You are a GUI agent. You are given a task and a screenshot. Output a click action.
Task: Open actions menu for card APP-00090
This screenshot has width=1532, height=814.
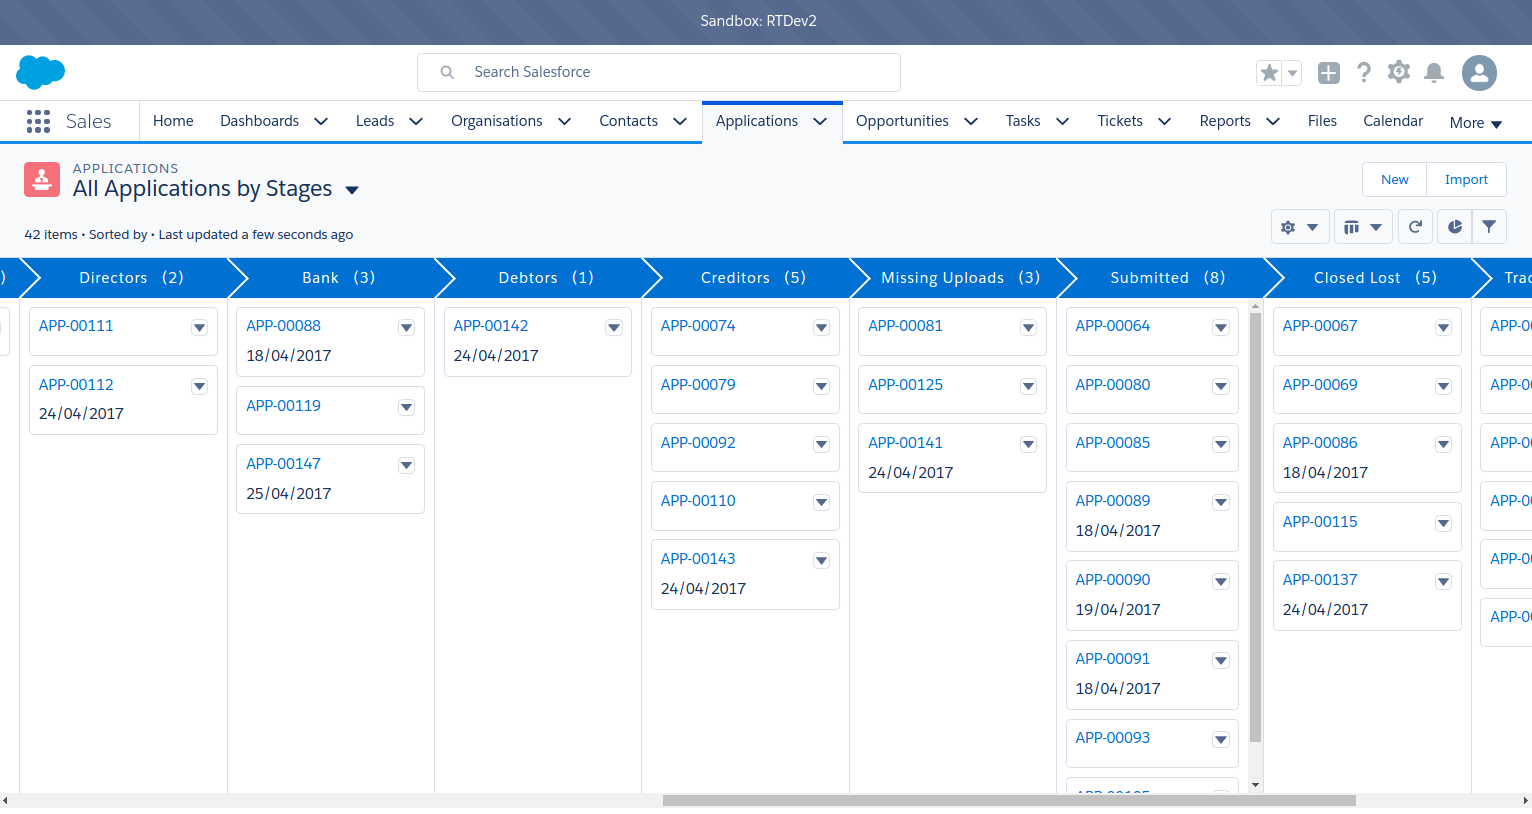1221,581
